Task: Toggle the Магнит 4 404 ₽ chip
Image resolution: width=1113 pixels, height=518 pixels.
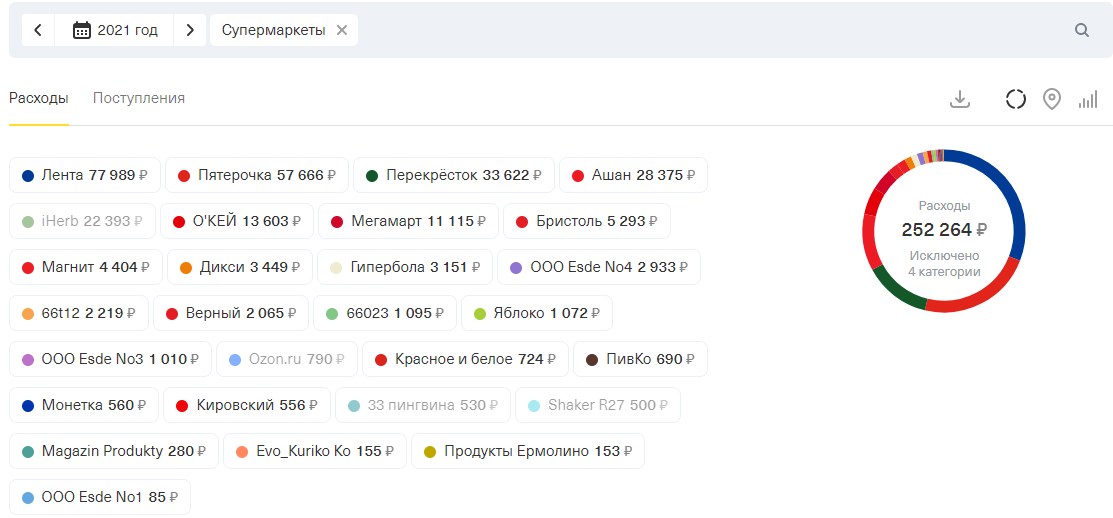Action: [x=86, y=268]
